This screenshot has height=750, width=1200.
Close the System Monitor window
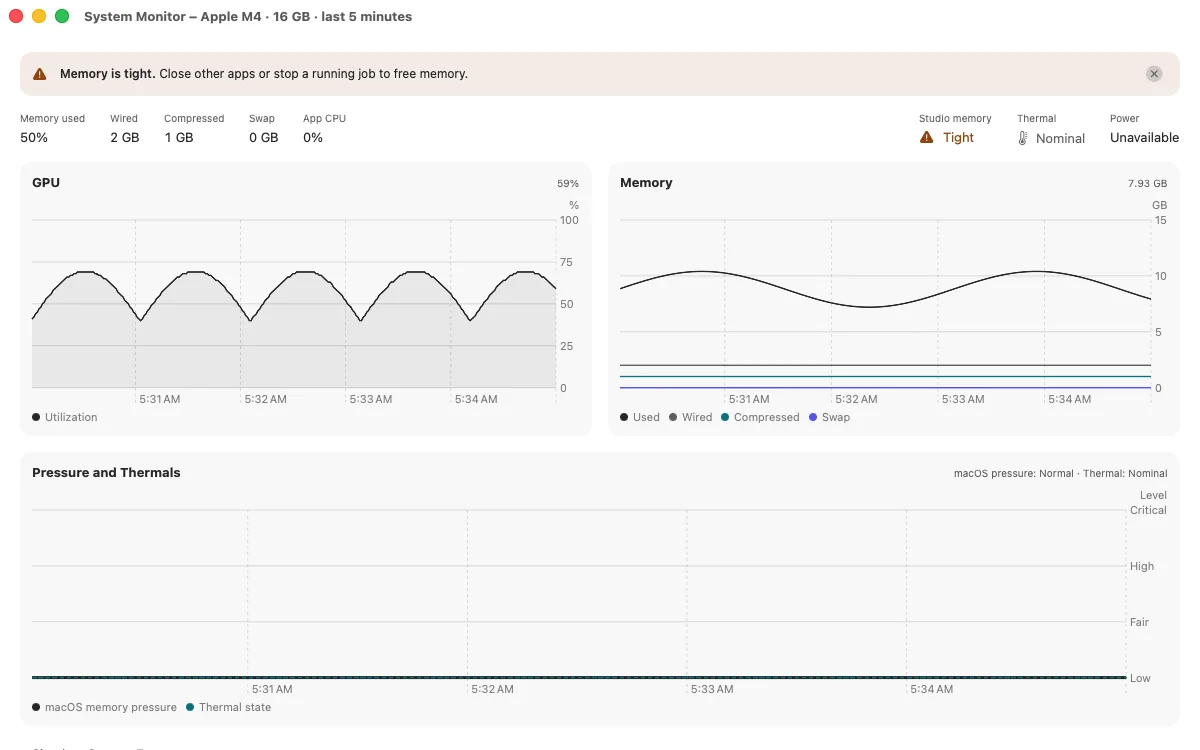[16, 16]
